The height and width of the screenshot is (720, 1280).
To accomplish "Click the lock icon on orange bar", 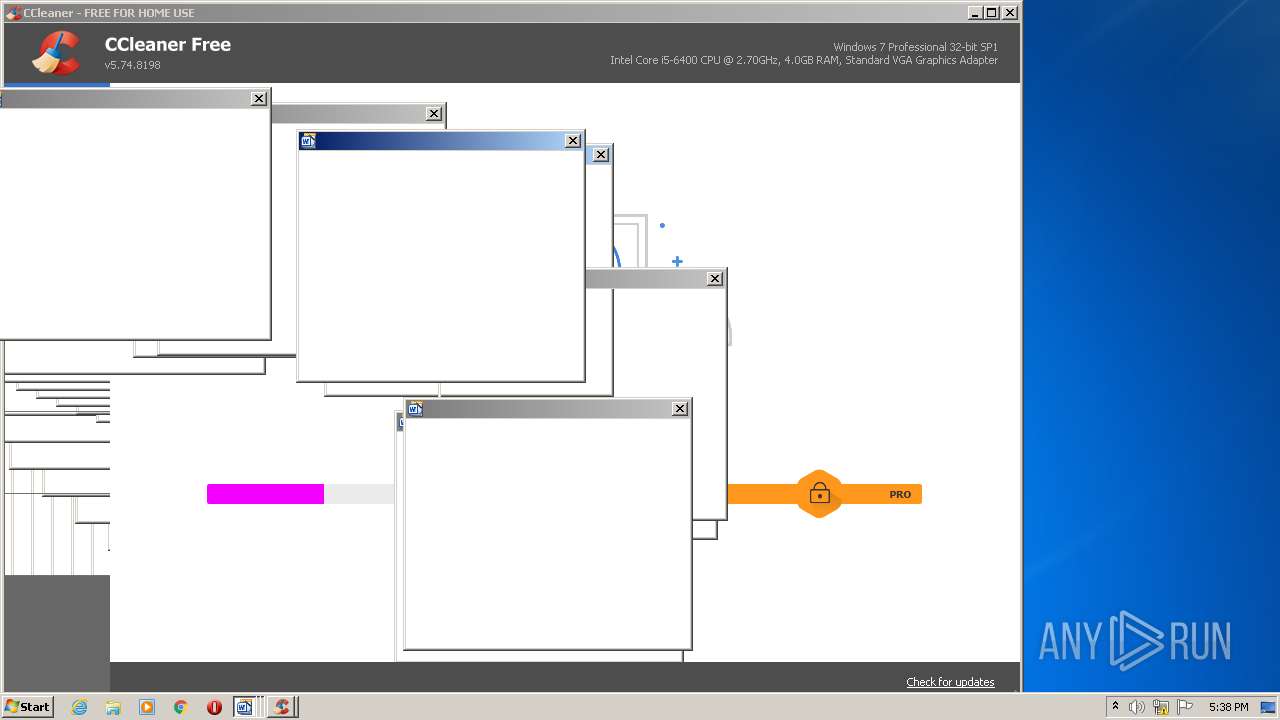I will pos(820,494).
